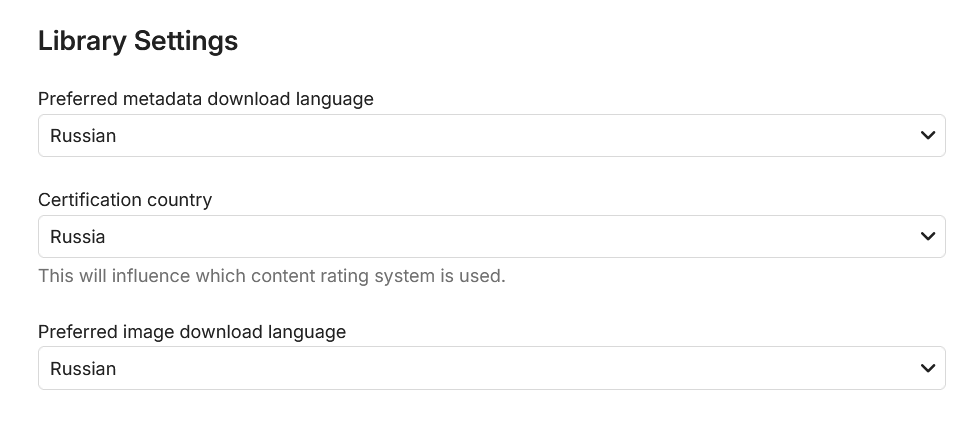Click the 'Library Settings' heading
This screenshot has height=424, width=976.
138,41
